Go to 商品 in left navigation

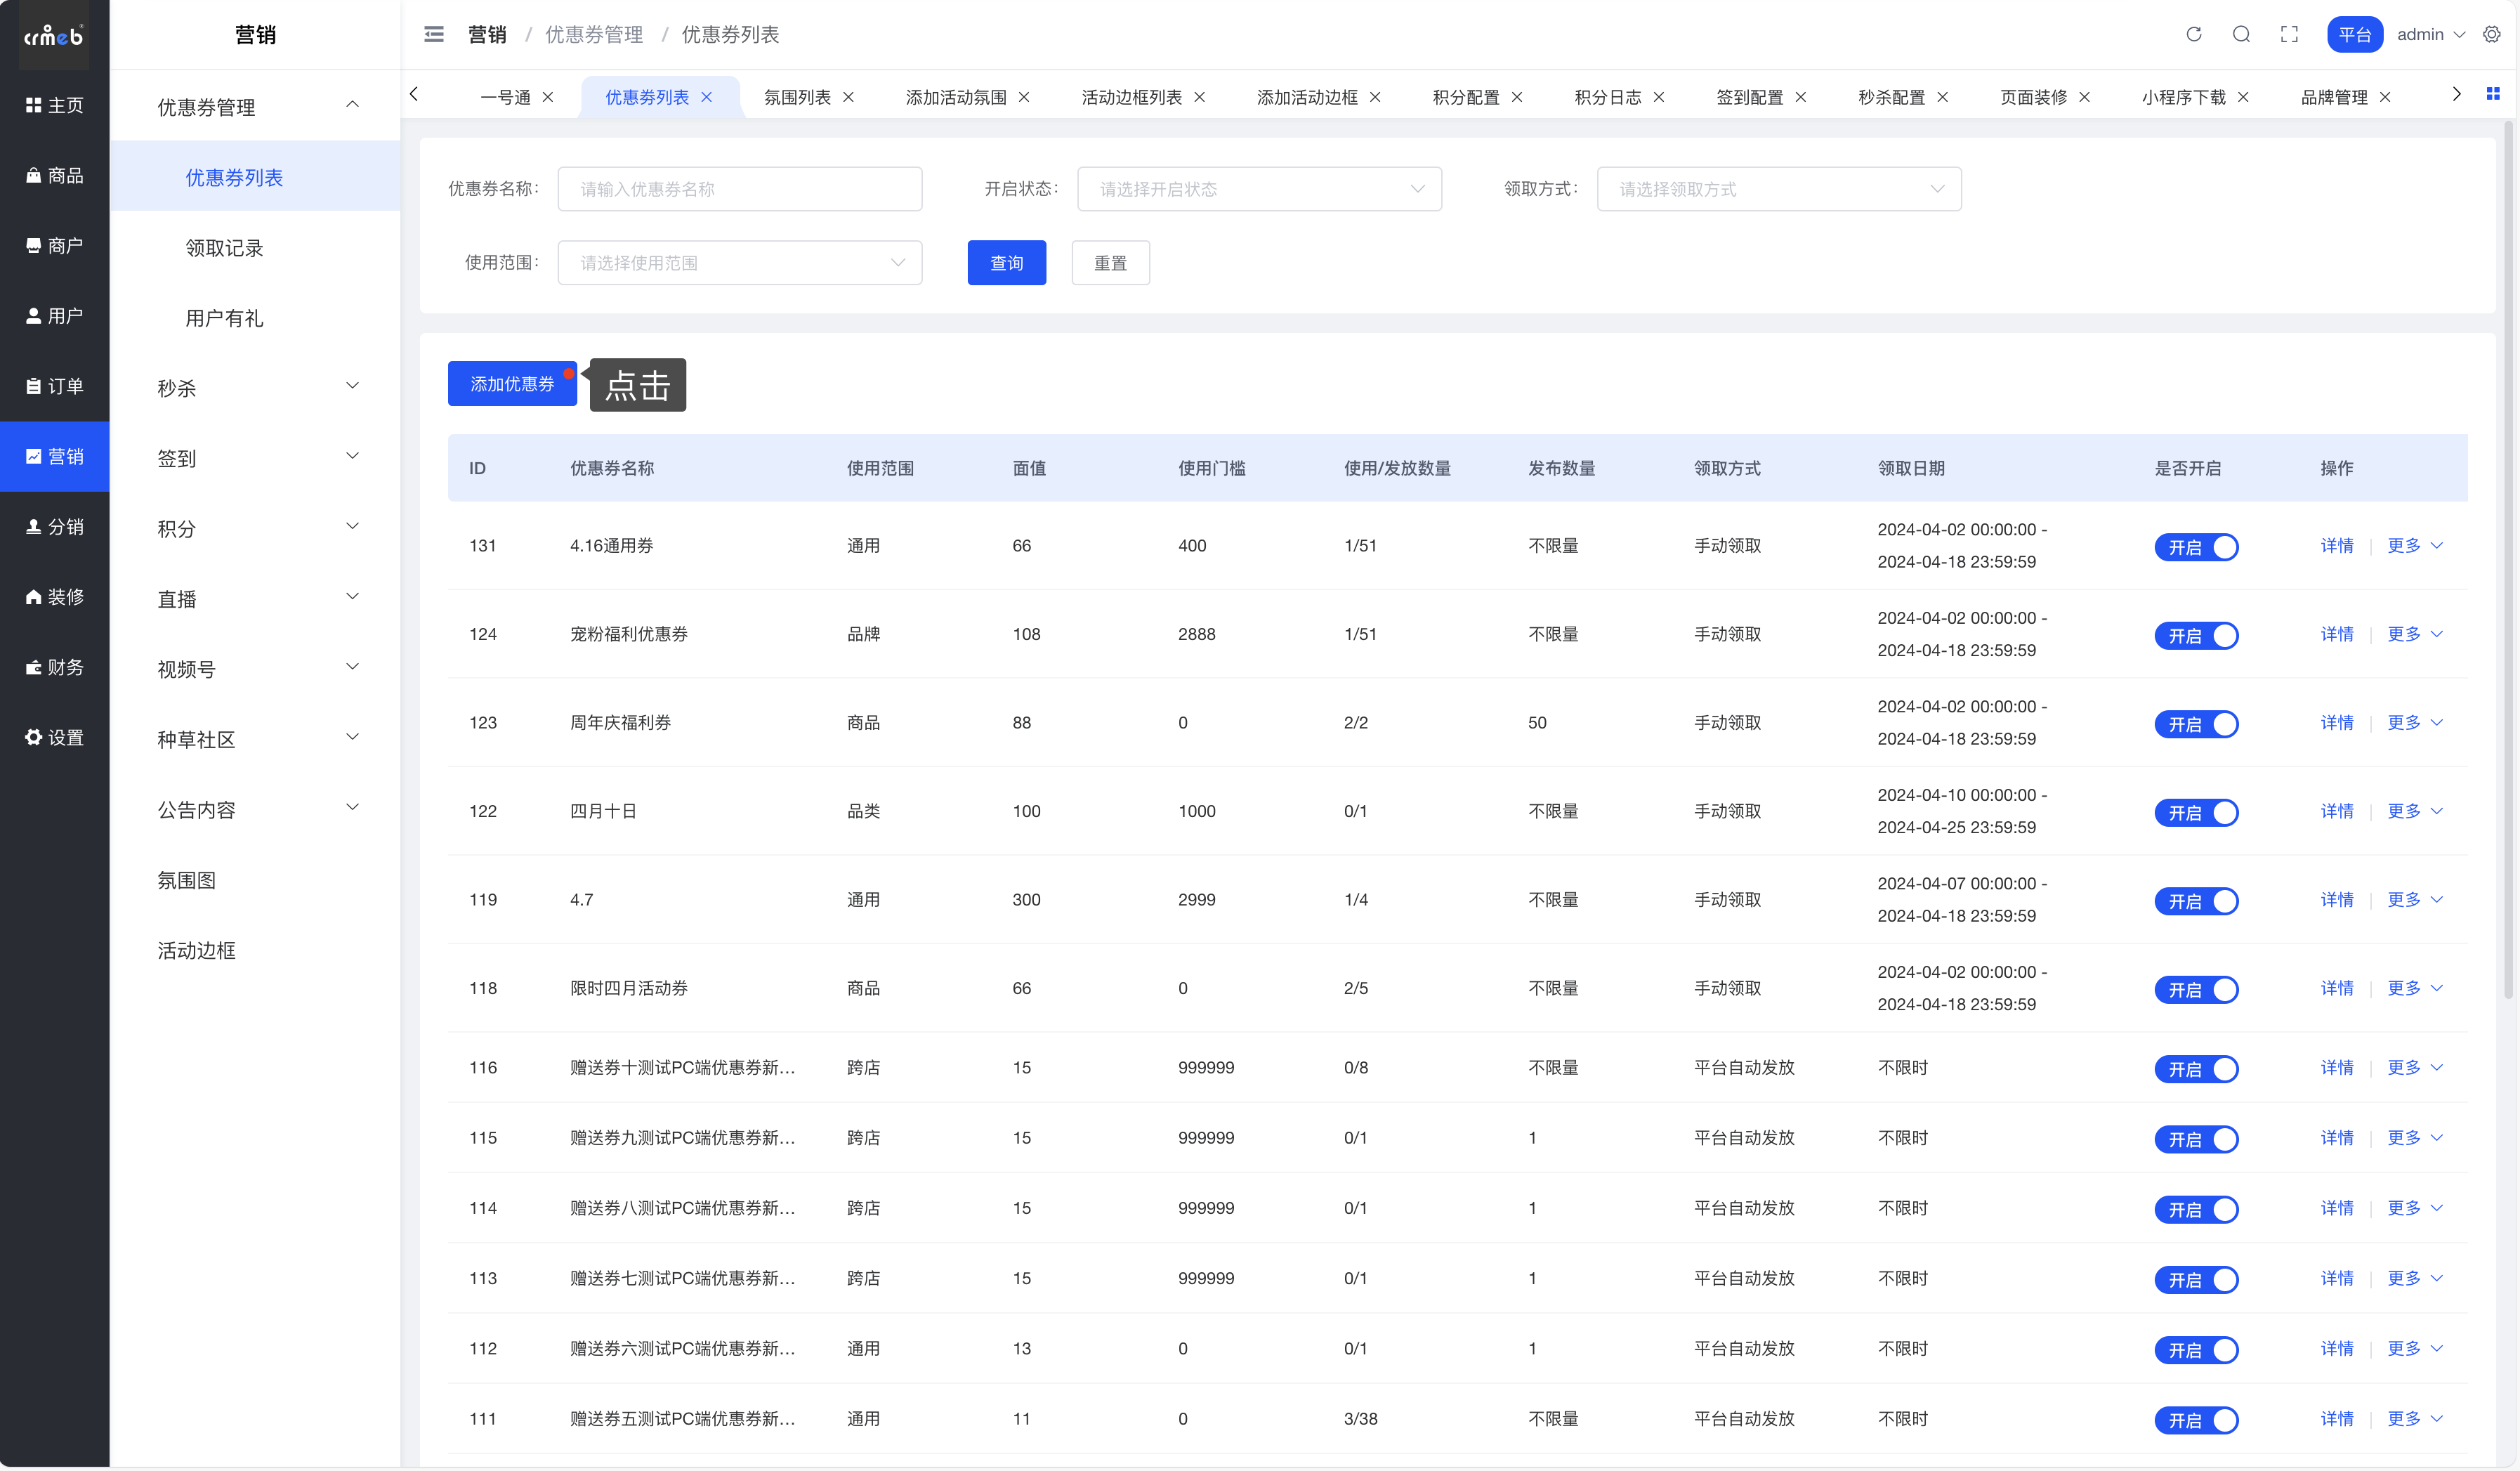coord(54,175)
